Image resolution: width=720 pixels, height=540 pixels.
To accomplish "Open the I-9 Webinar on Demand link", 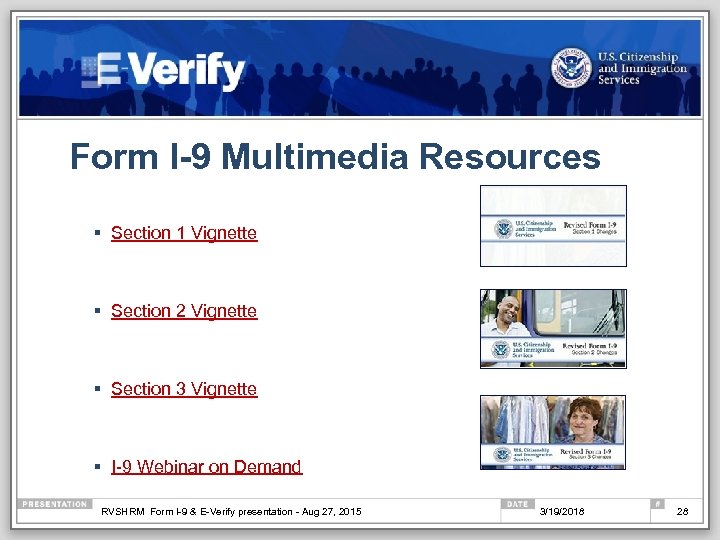I will click(x=207, y=467).
